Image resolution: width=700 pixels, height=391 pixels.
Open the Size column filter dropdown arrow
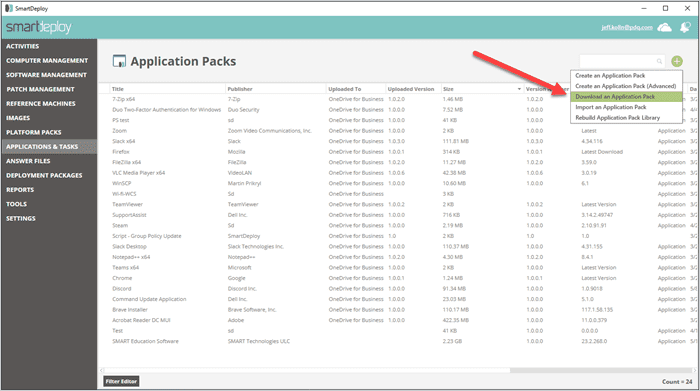pyautogui.click(x=519, y=89)
